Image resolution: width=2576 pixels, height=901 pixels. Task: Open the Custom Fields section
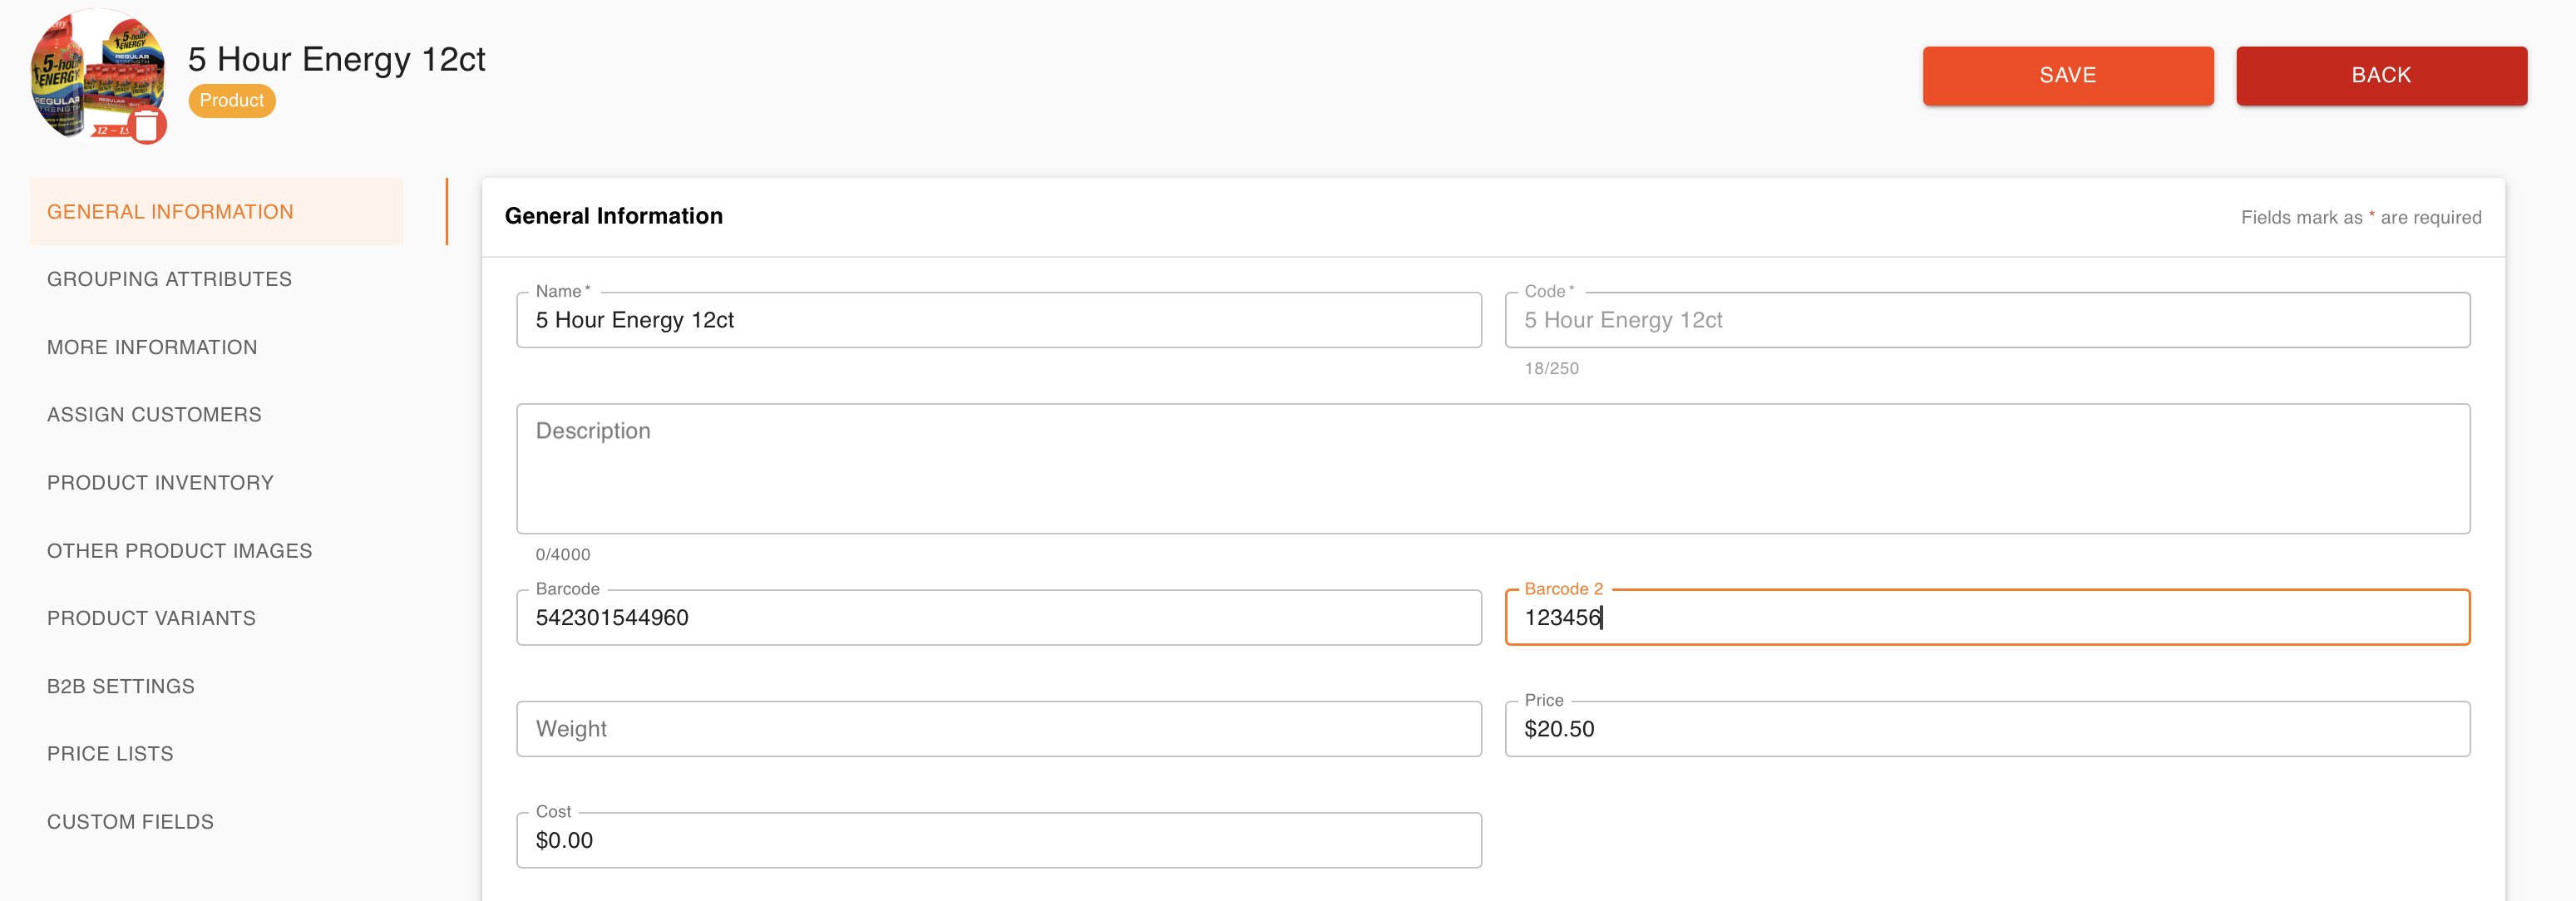tap(130, 821)
